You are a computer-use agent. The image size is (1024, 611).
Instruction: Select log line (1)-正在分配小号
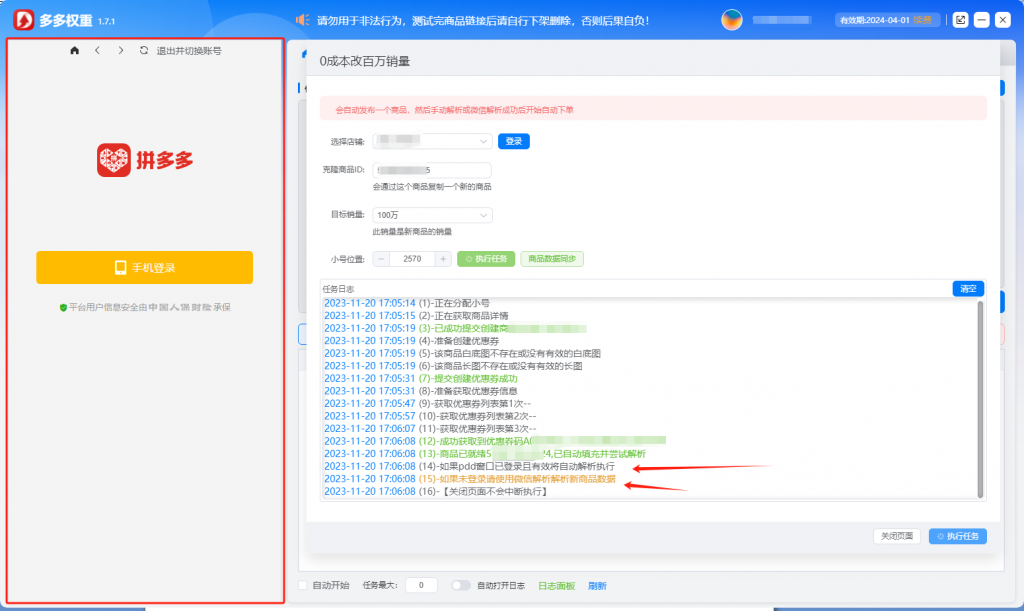[x=407, y=303]
